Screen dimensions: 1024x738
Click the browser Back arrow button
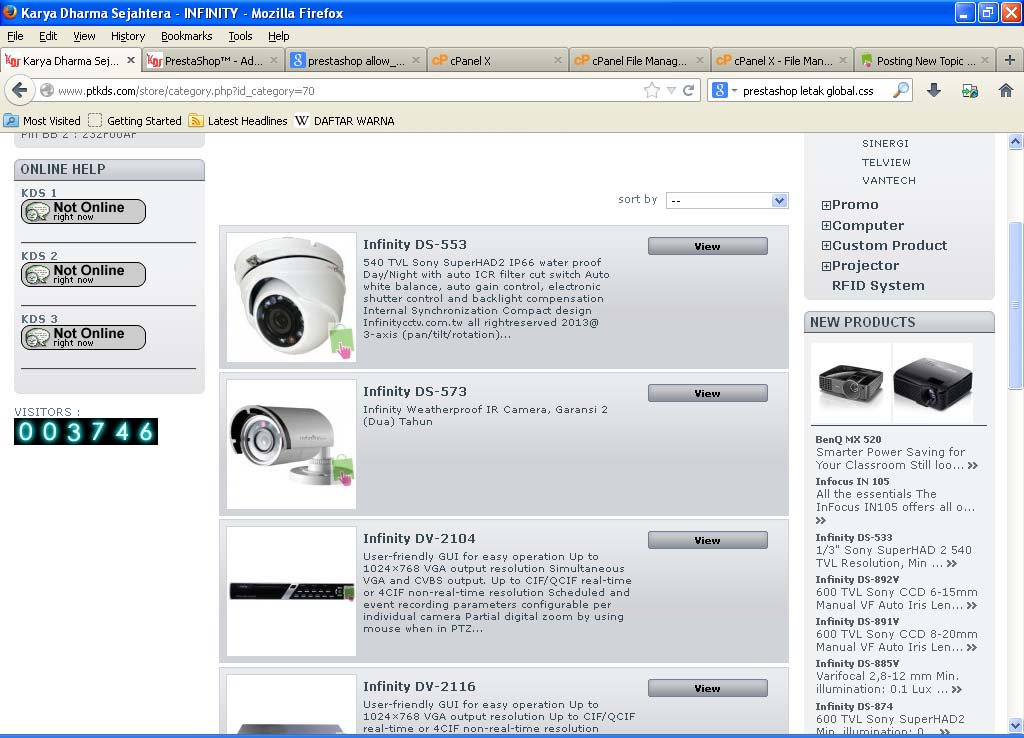click(20, 90)
